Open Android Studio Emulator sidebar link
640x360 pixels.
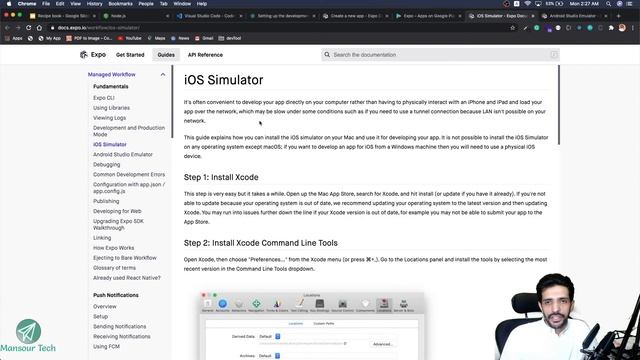pyautogui.click(x=123, y=155)
